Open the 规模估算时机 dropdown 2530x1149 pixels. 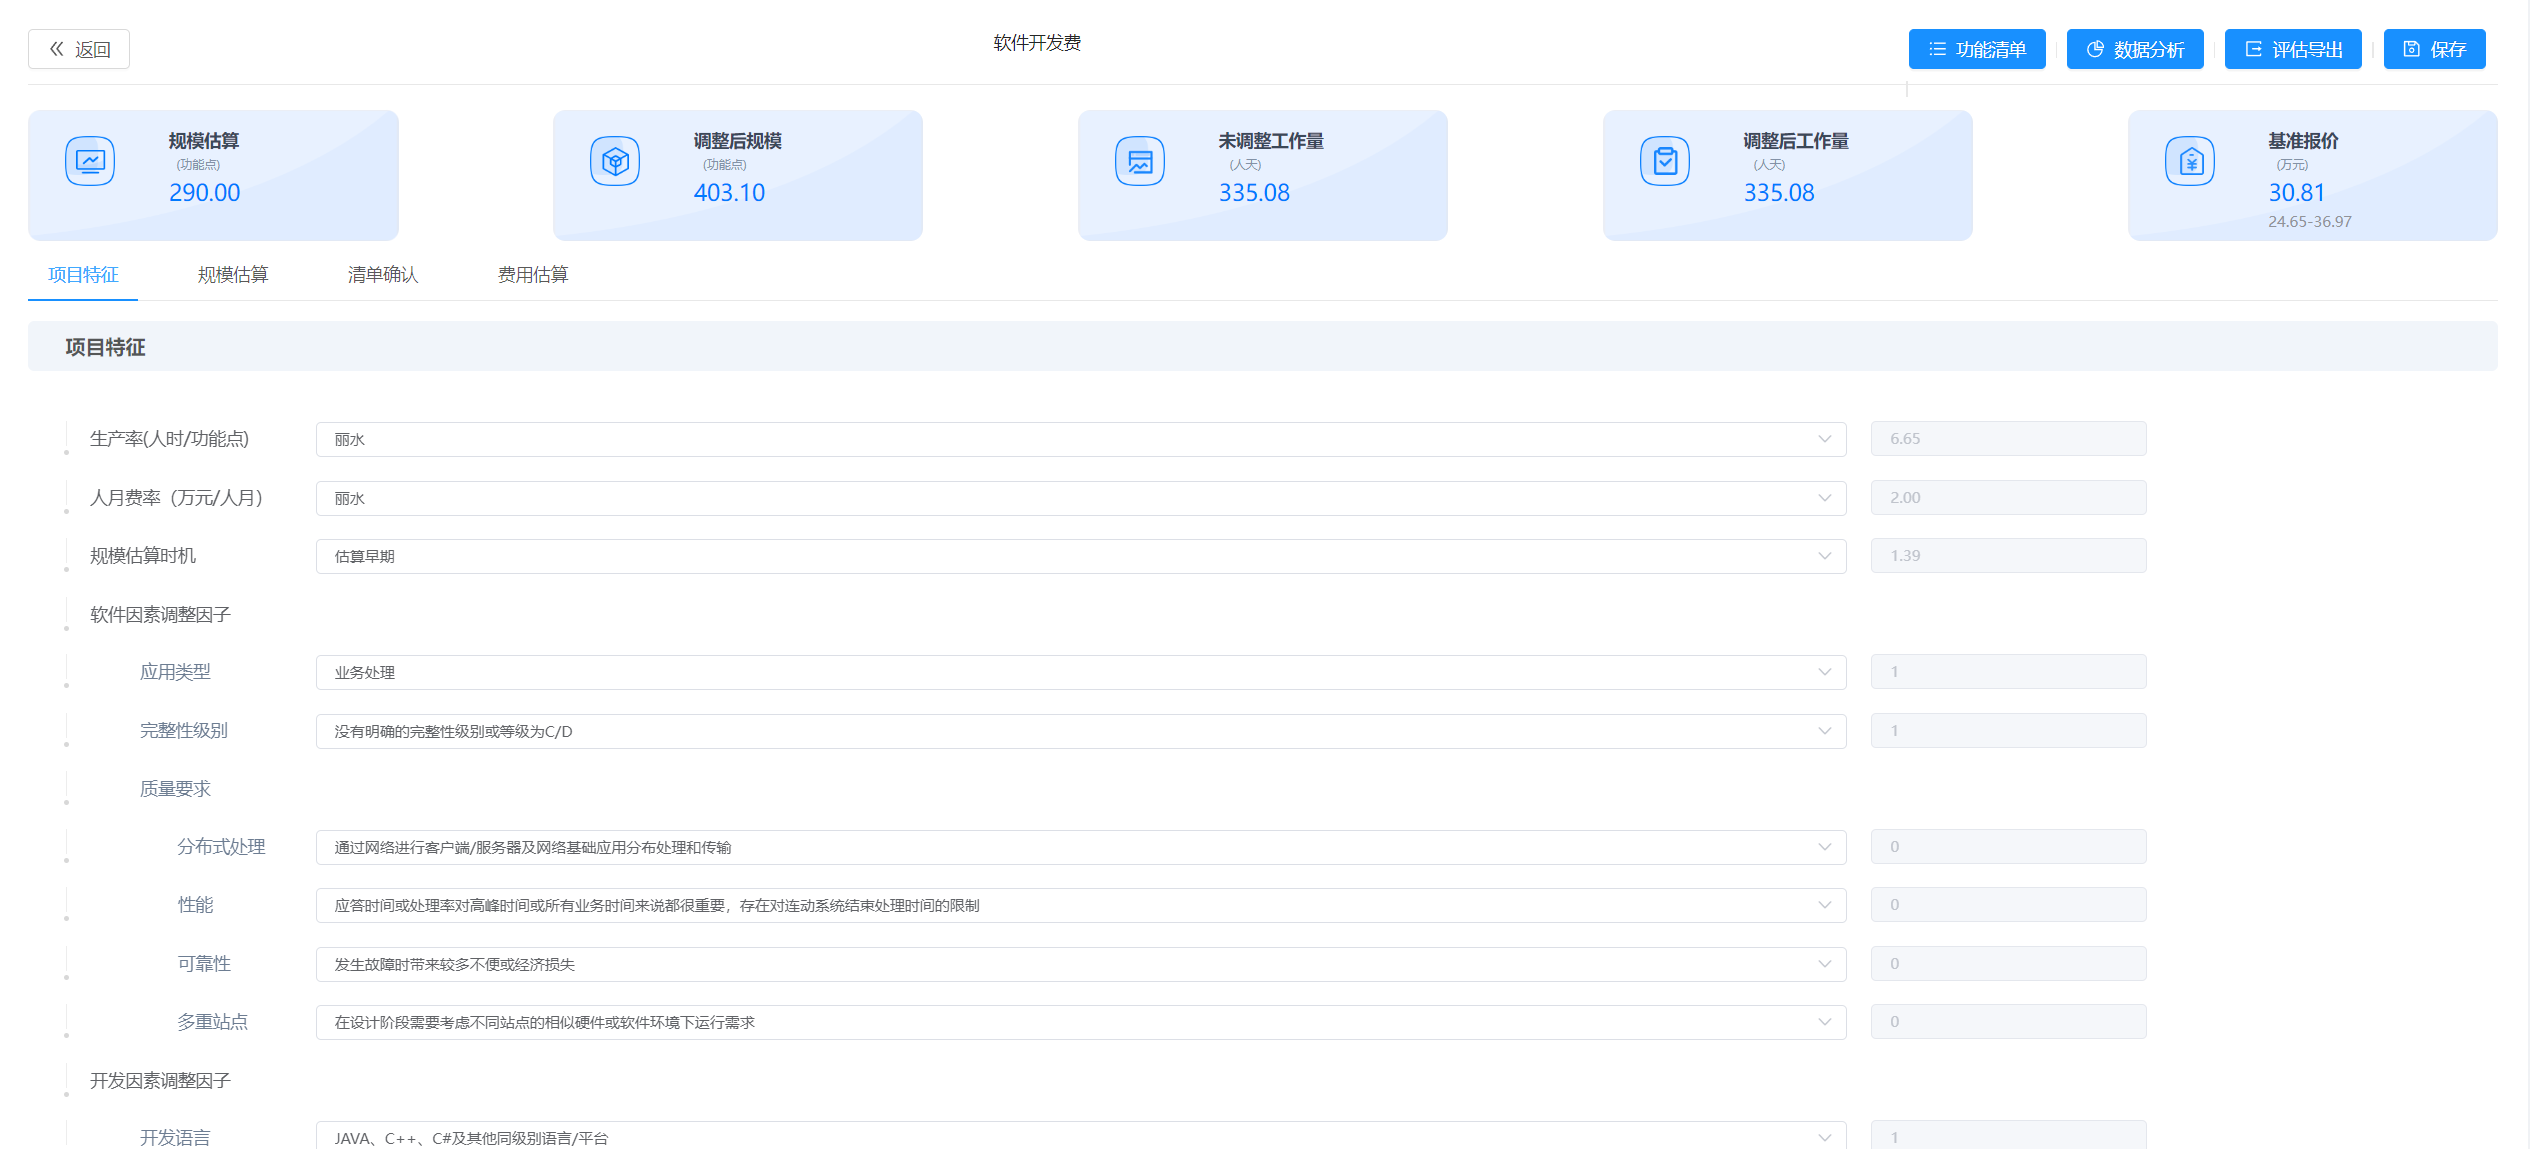(x=1081, y=556)
